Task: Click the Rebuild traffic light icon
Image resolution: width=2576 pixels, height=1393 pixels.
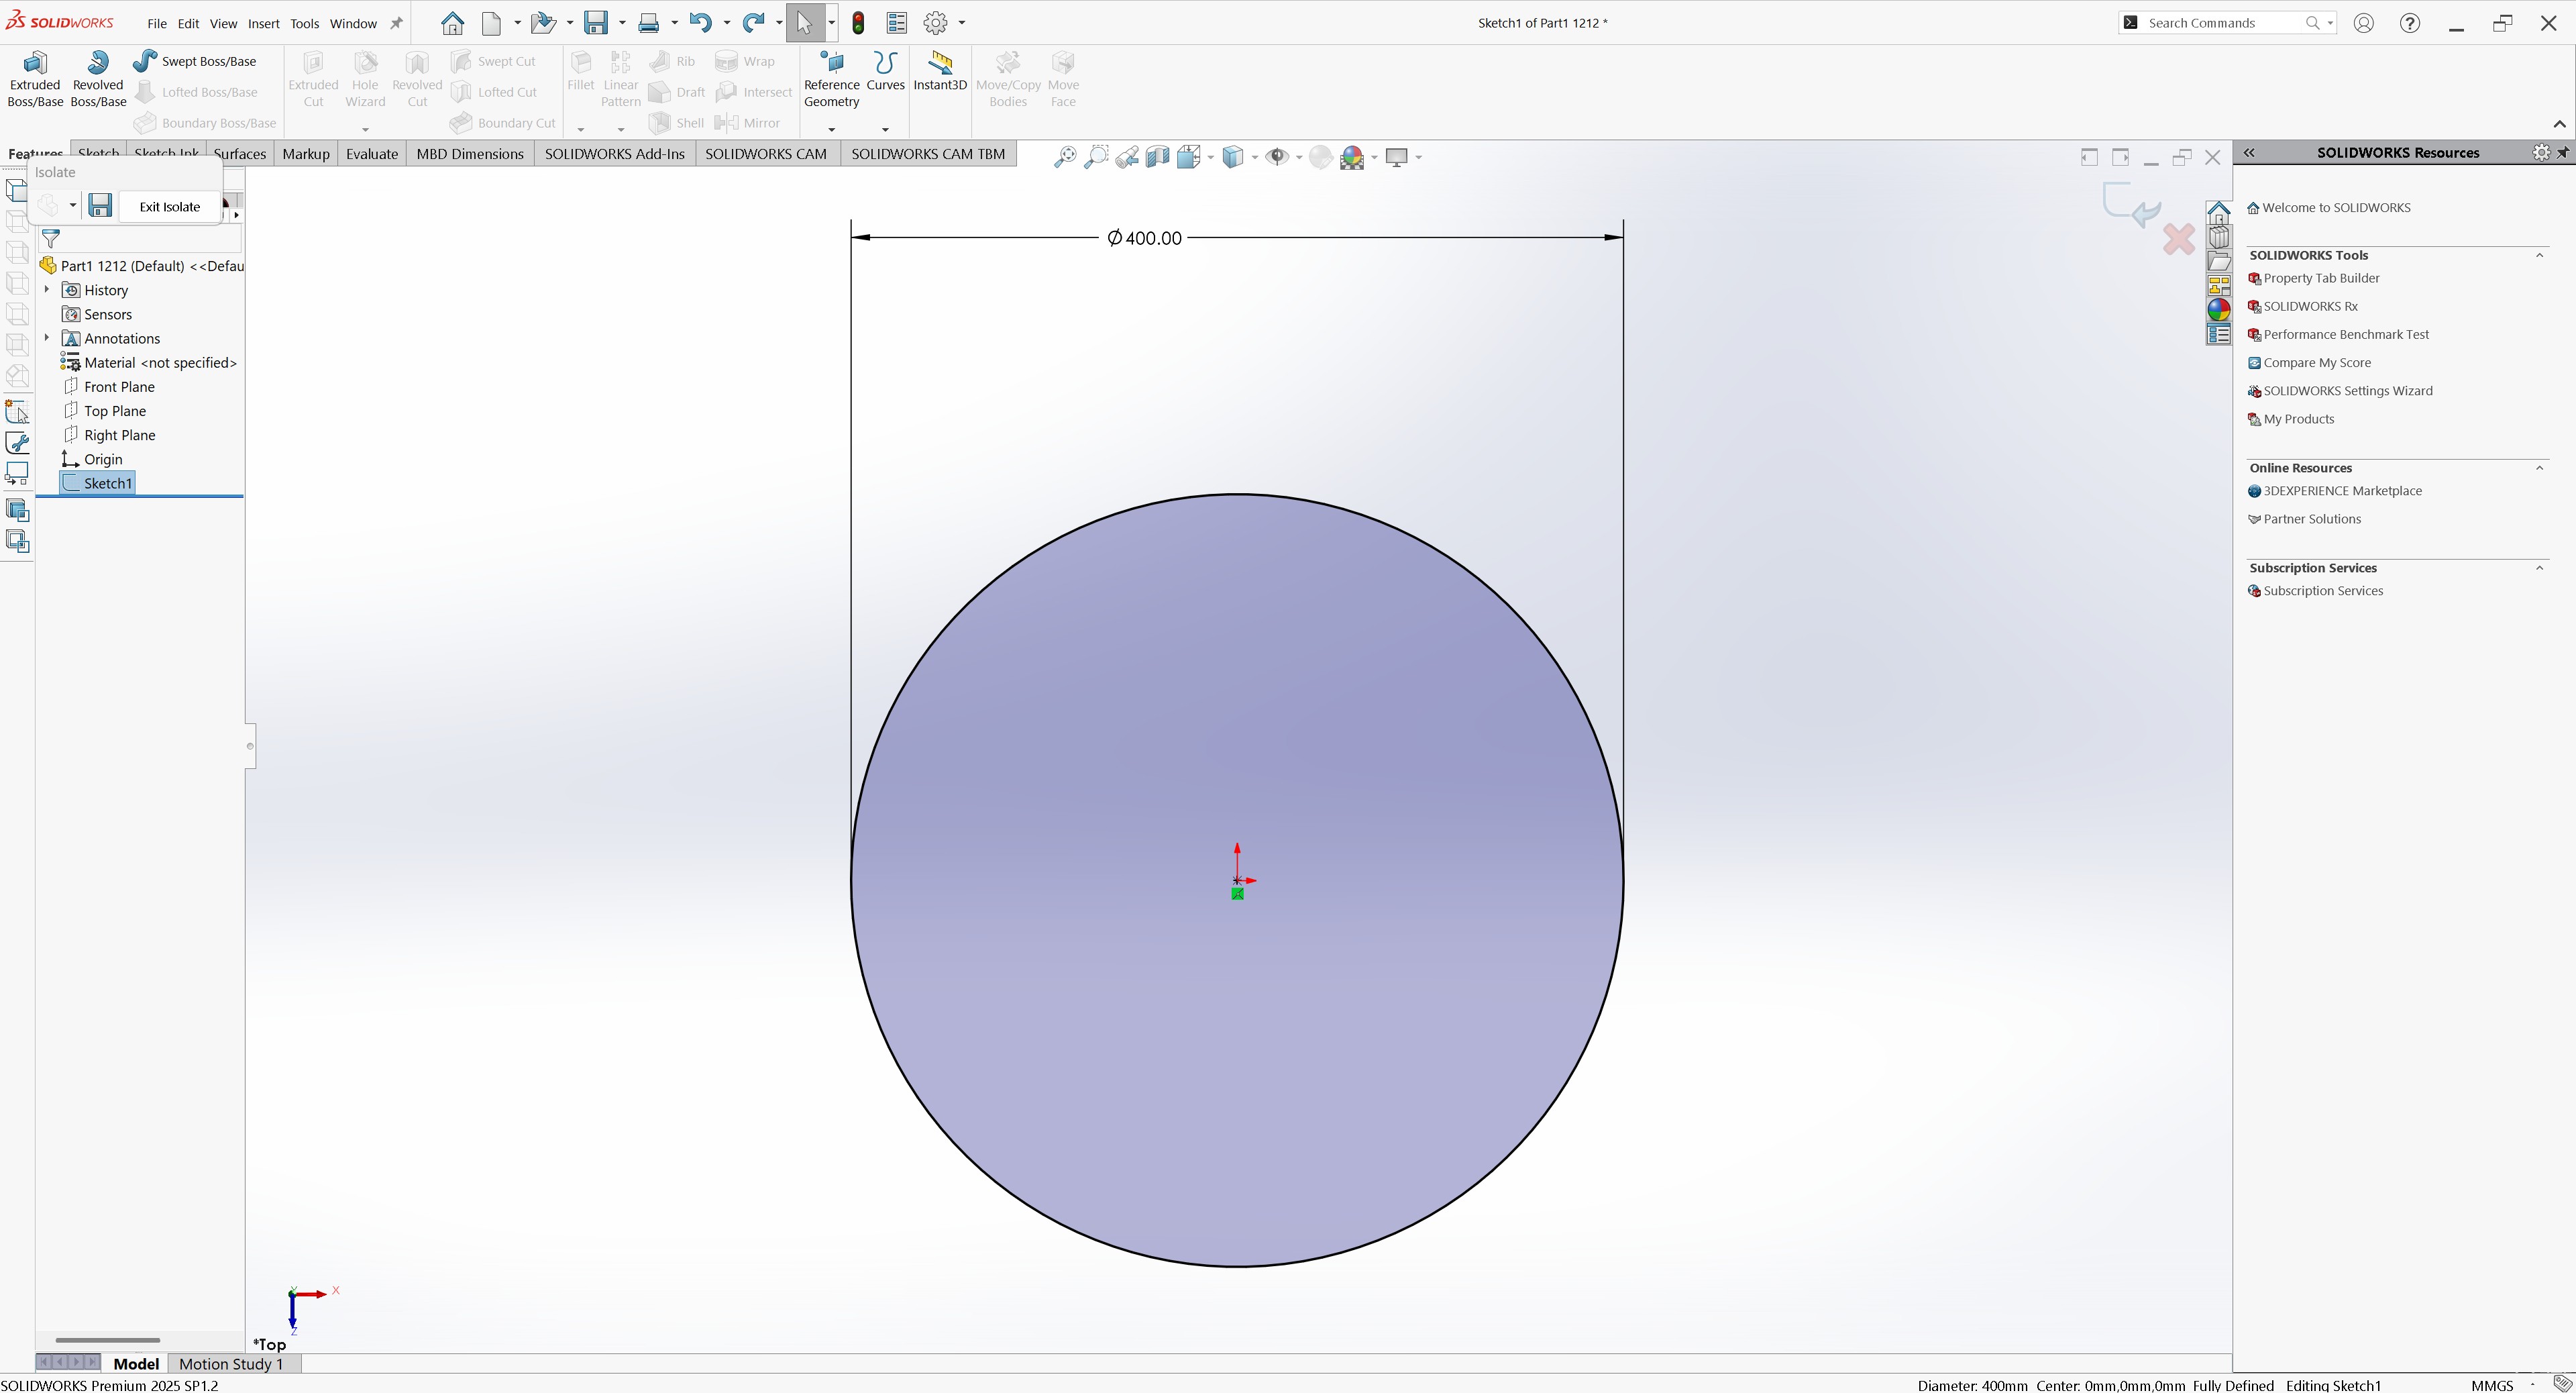Action: tap(858, 23)
